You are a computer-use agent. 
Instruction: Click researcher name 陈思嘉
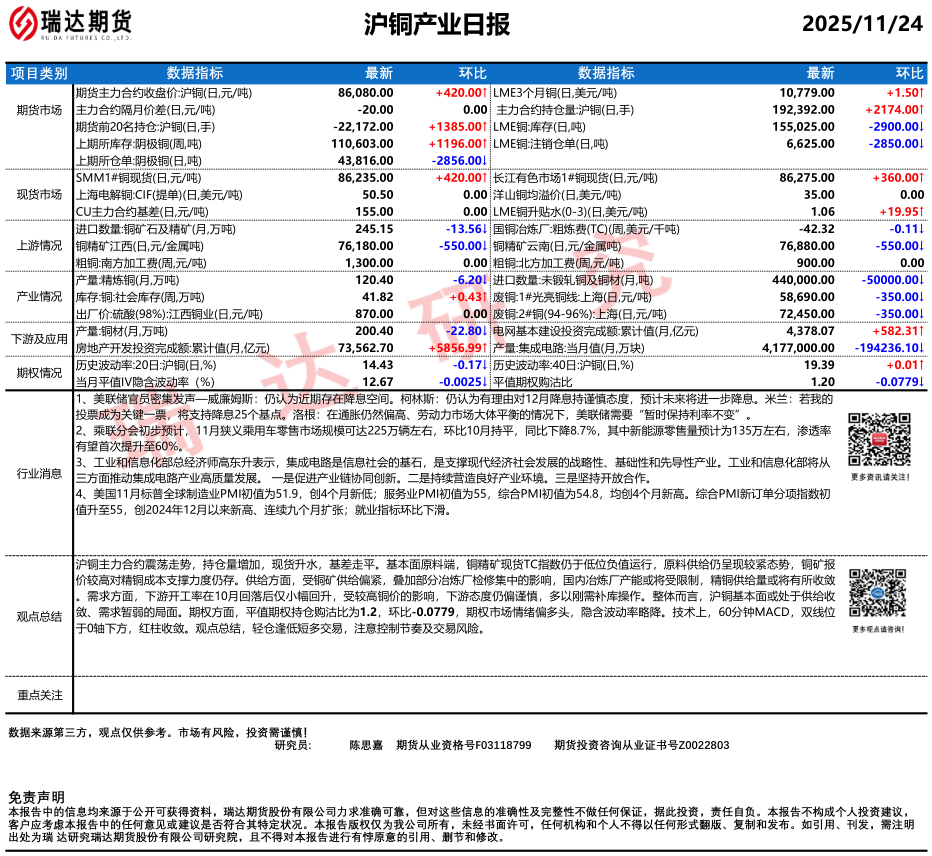pyautogui.click(x=366, y=745)
